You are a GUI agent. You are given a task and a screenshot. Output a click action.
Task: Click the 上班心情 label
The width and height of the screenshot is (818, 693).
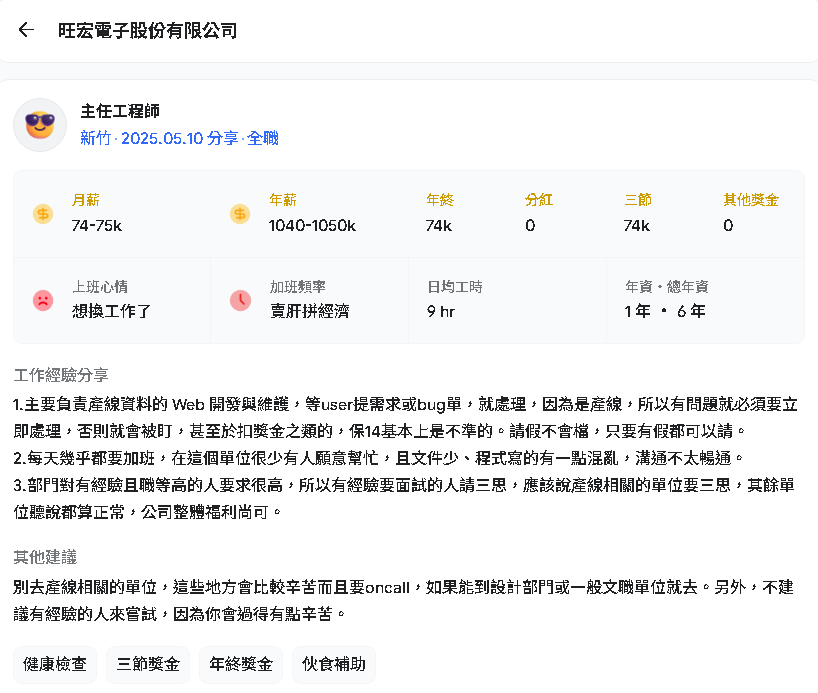tap(100, 286)
